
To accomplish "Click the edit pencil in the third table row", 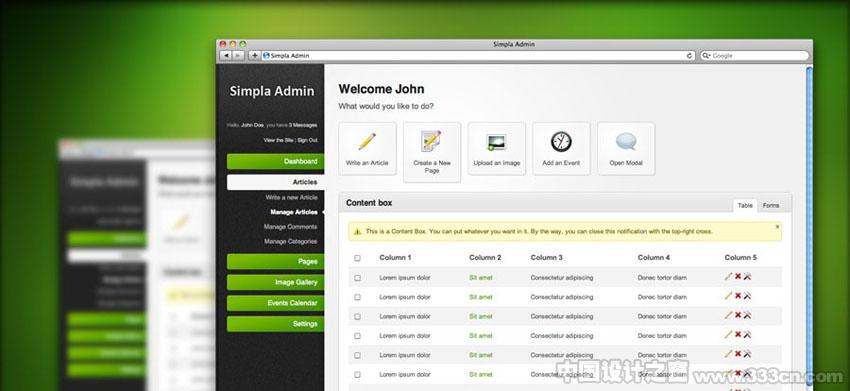I will click(728, 316).
